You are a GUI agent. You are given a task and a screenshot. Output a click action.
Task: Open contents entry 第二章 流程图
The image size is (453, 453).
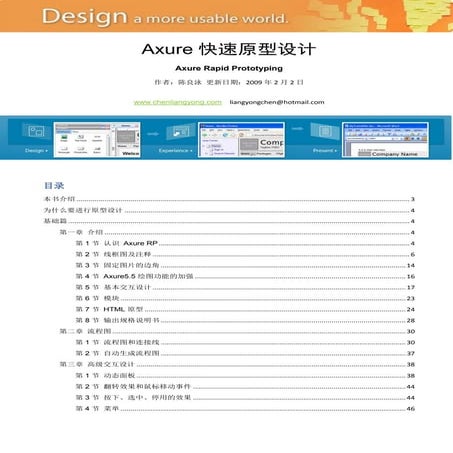[x=237, y=331]
